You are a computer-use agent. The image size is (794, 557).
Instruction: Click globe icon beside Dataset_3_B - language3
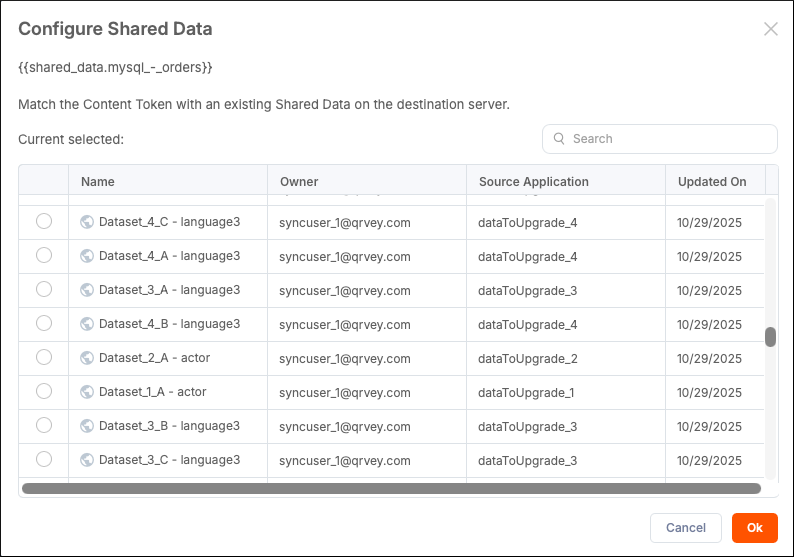pos(87,426)
